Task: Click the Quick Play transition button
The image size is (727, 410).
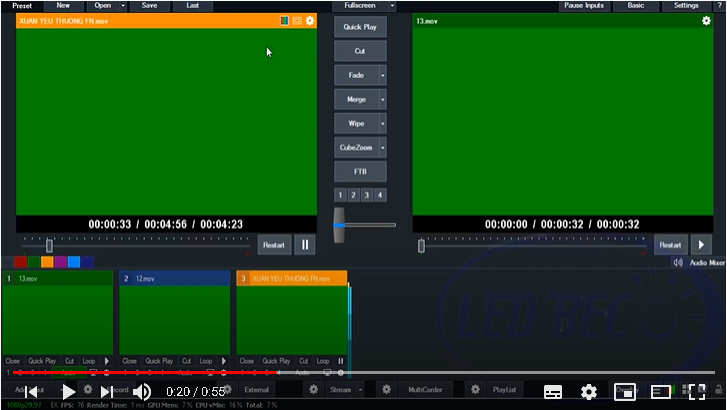Action: [x=360, y=27]
